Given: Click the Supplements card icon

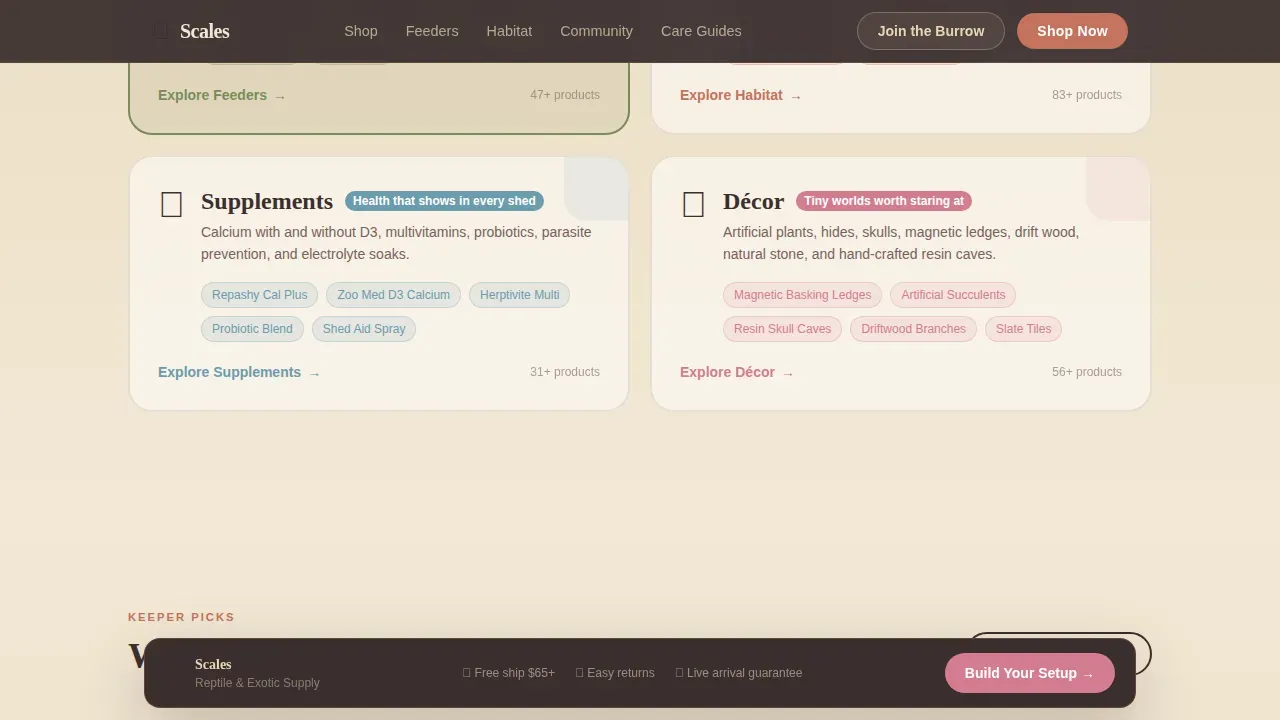Looking at the screenshot, I should click(x=172, y=205).
